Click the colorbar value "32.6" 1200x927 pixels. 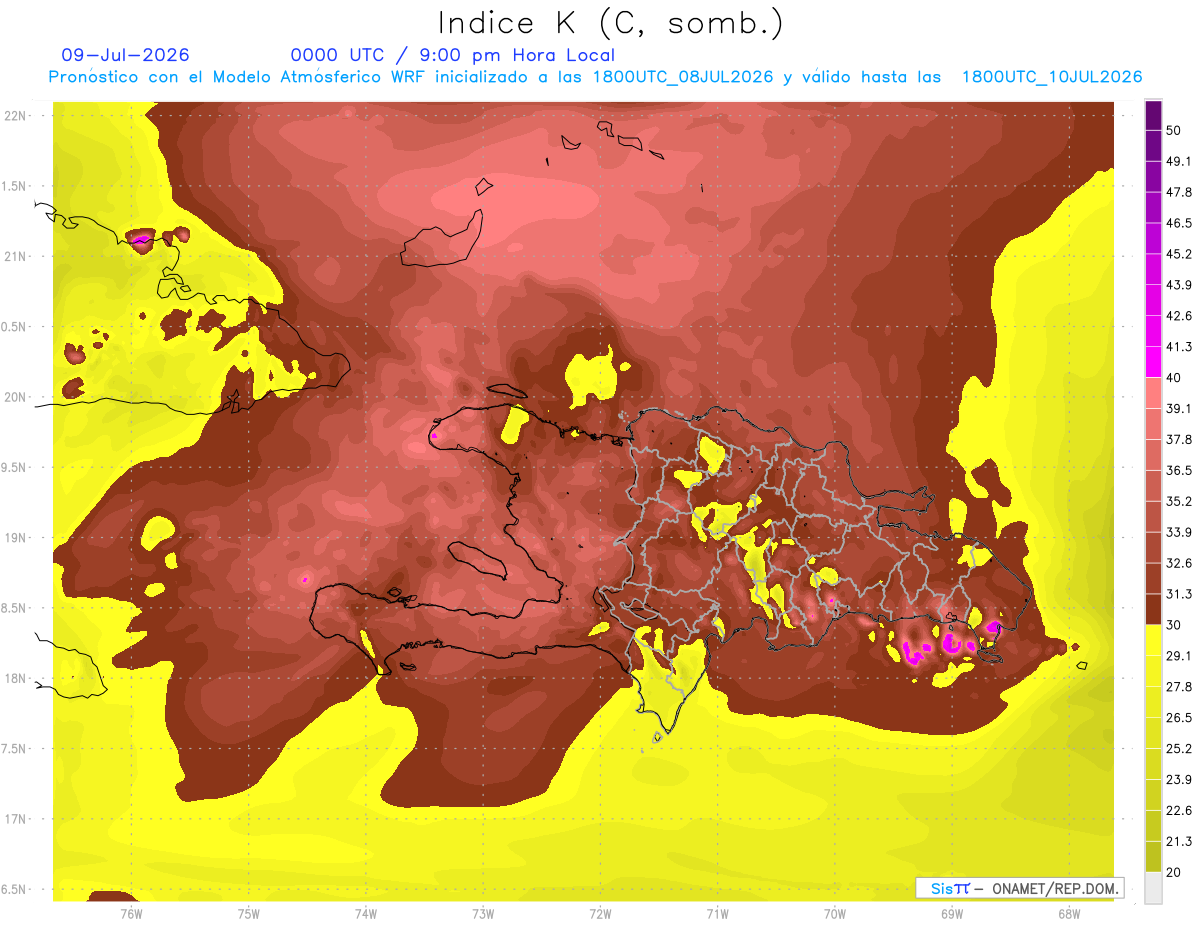point(1179,563)
